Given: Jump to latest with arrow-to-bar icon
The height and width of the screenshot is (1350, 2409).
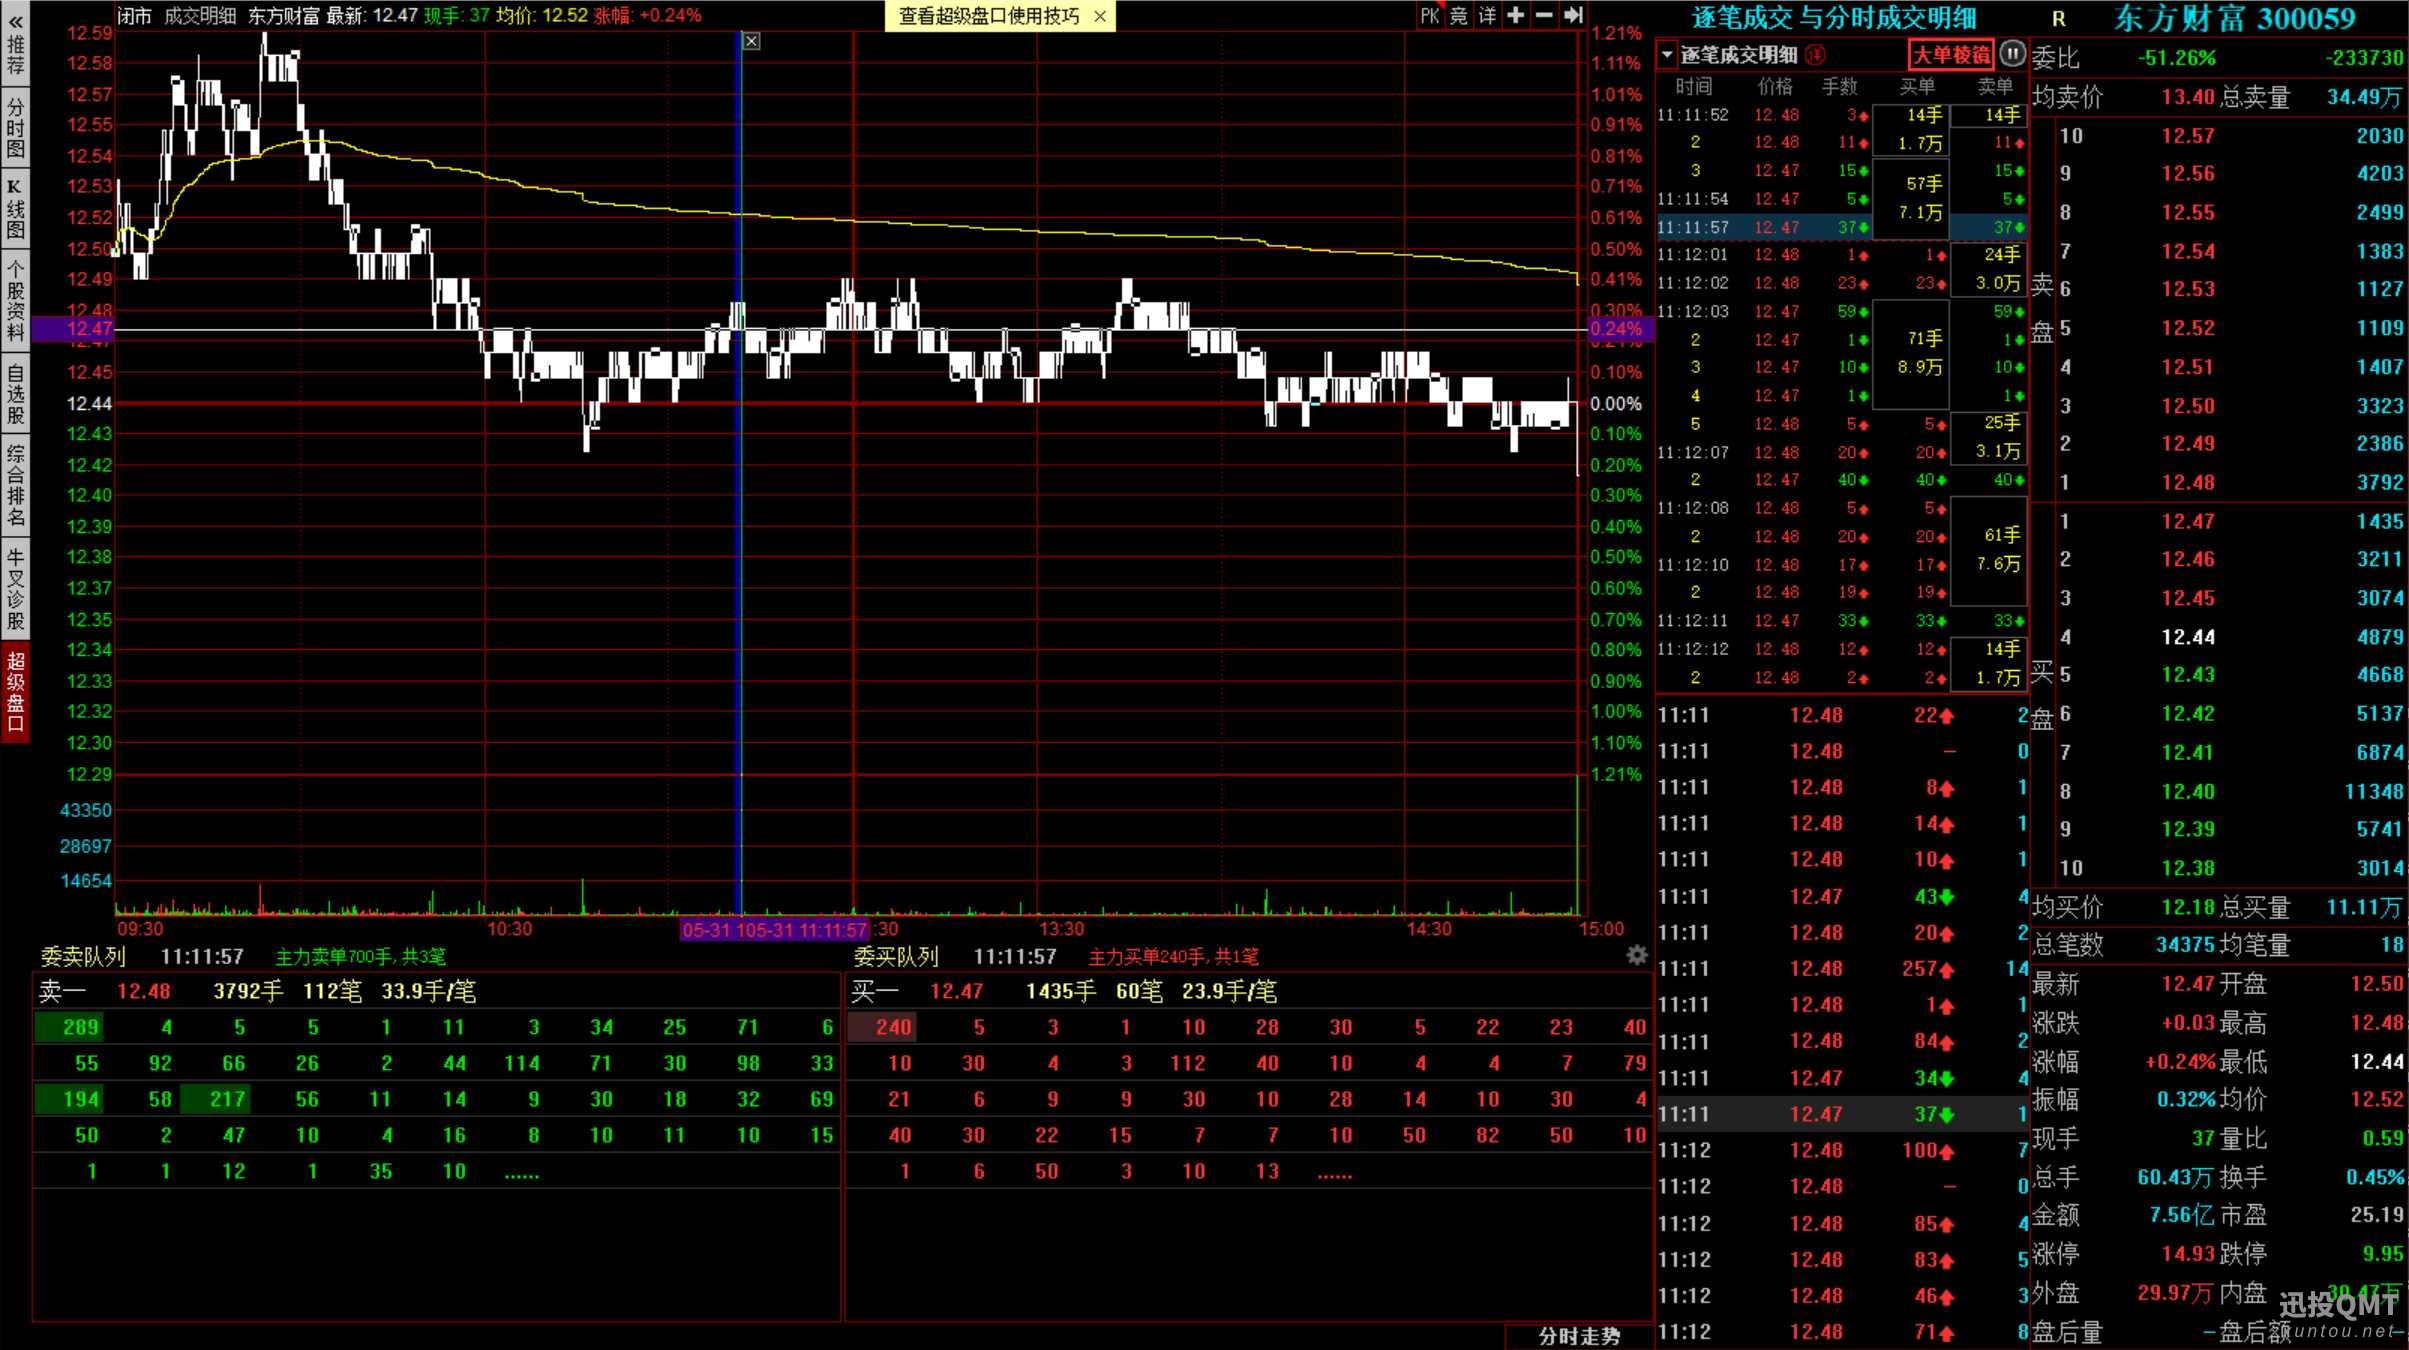Looking at the screenshot, I should click(1573, 15).
